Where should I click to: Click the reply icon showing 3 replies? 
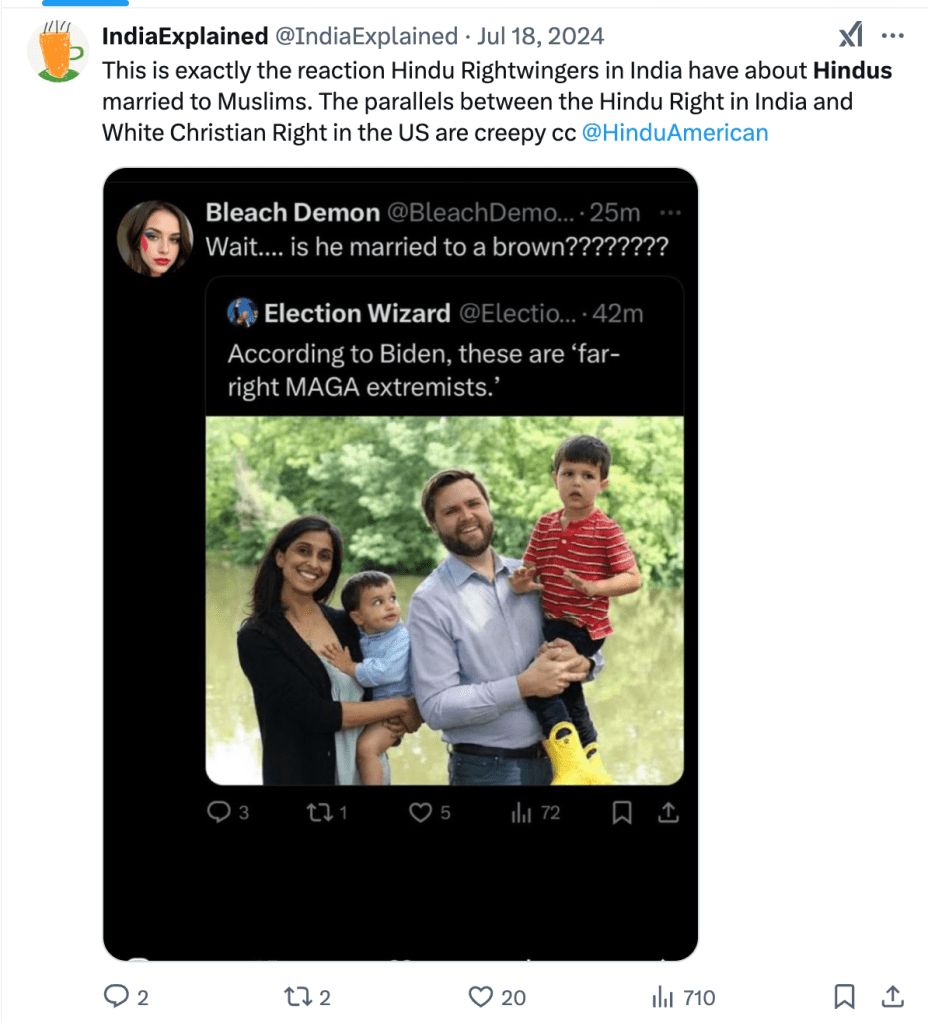tap(218, 813)
